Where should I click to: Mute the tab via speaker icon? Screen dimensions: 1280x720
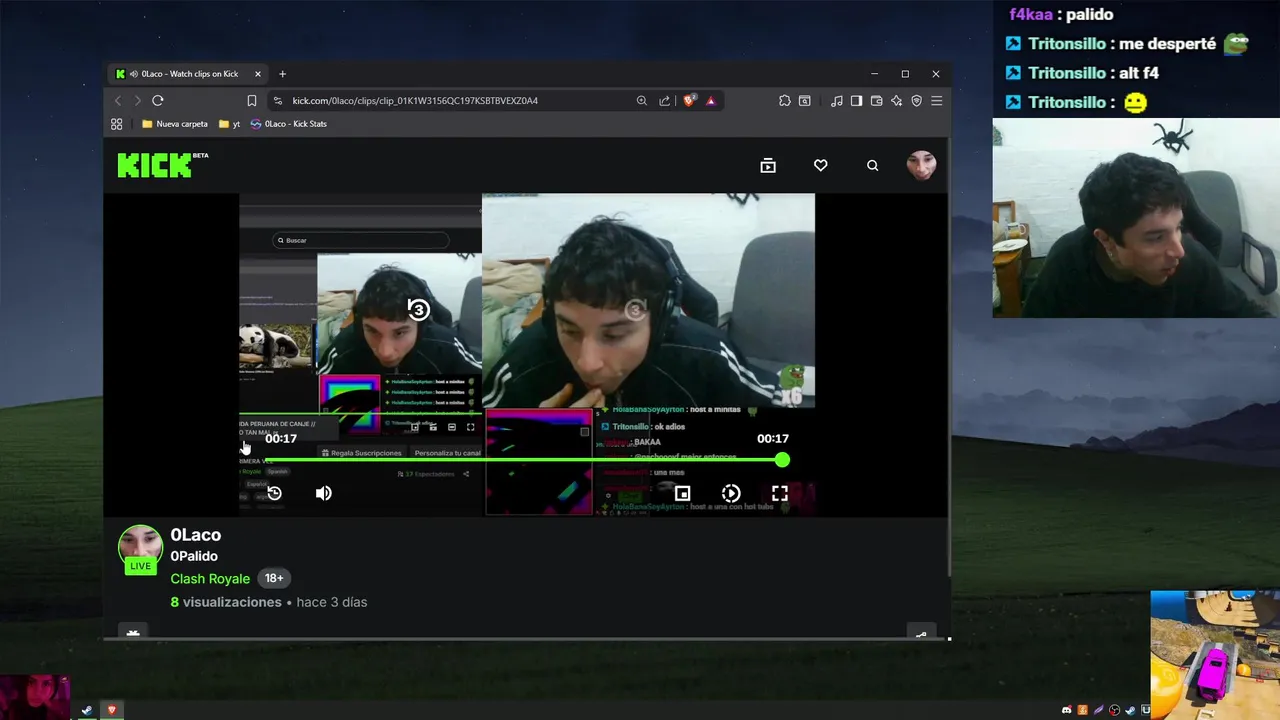(134, 74)
